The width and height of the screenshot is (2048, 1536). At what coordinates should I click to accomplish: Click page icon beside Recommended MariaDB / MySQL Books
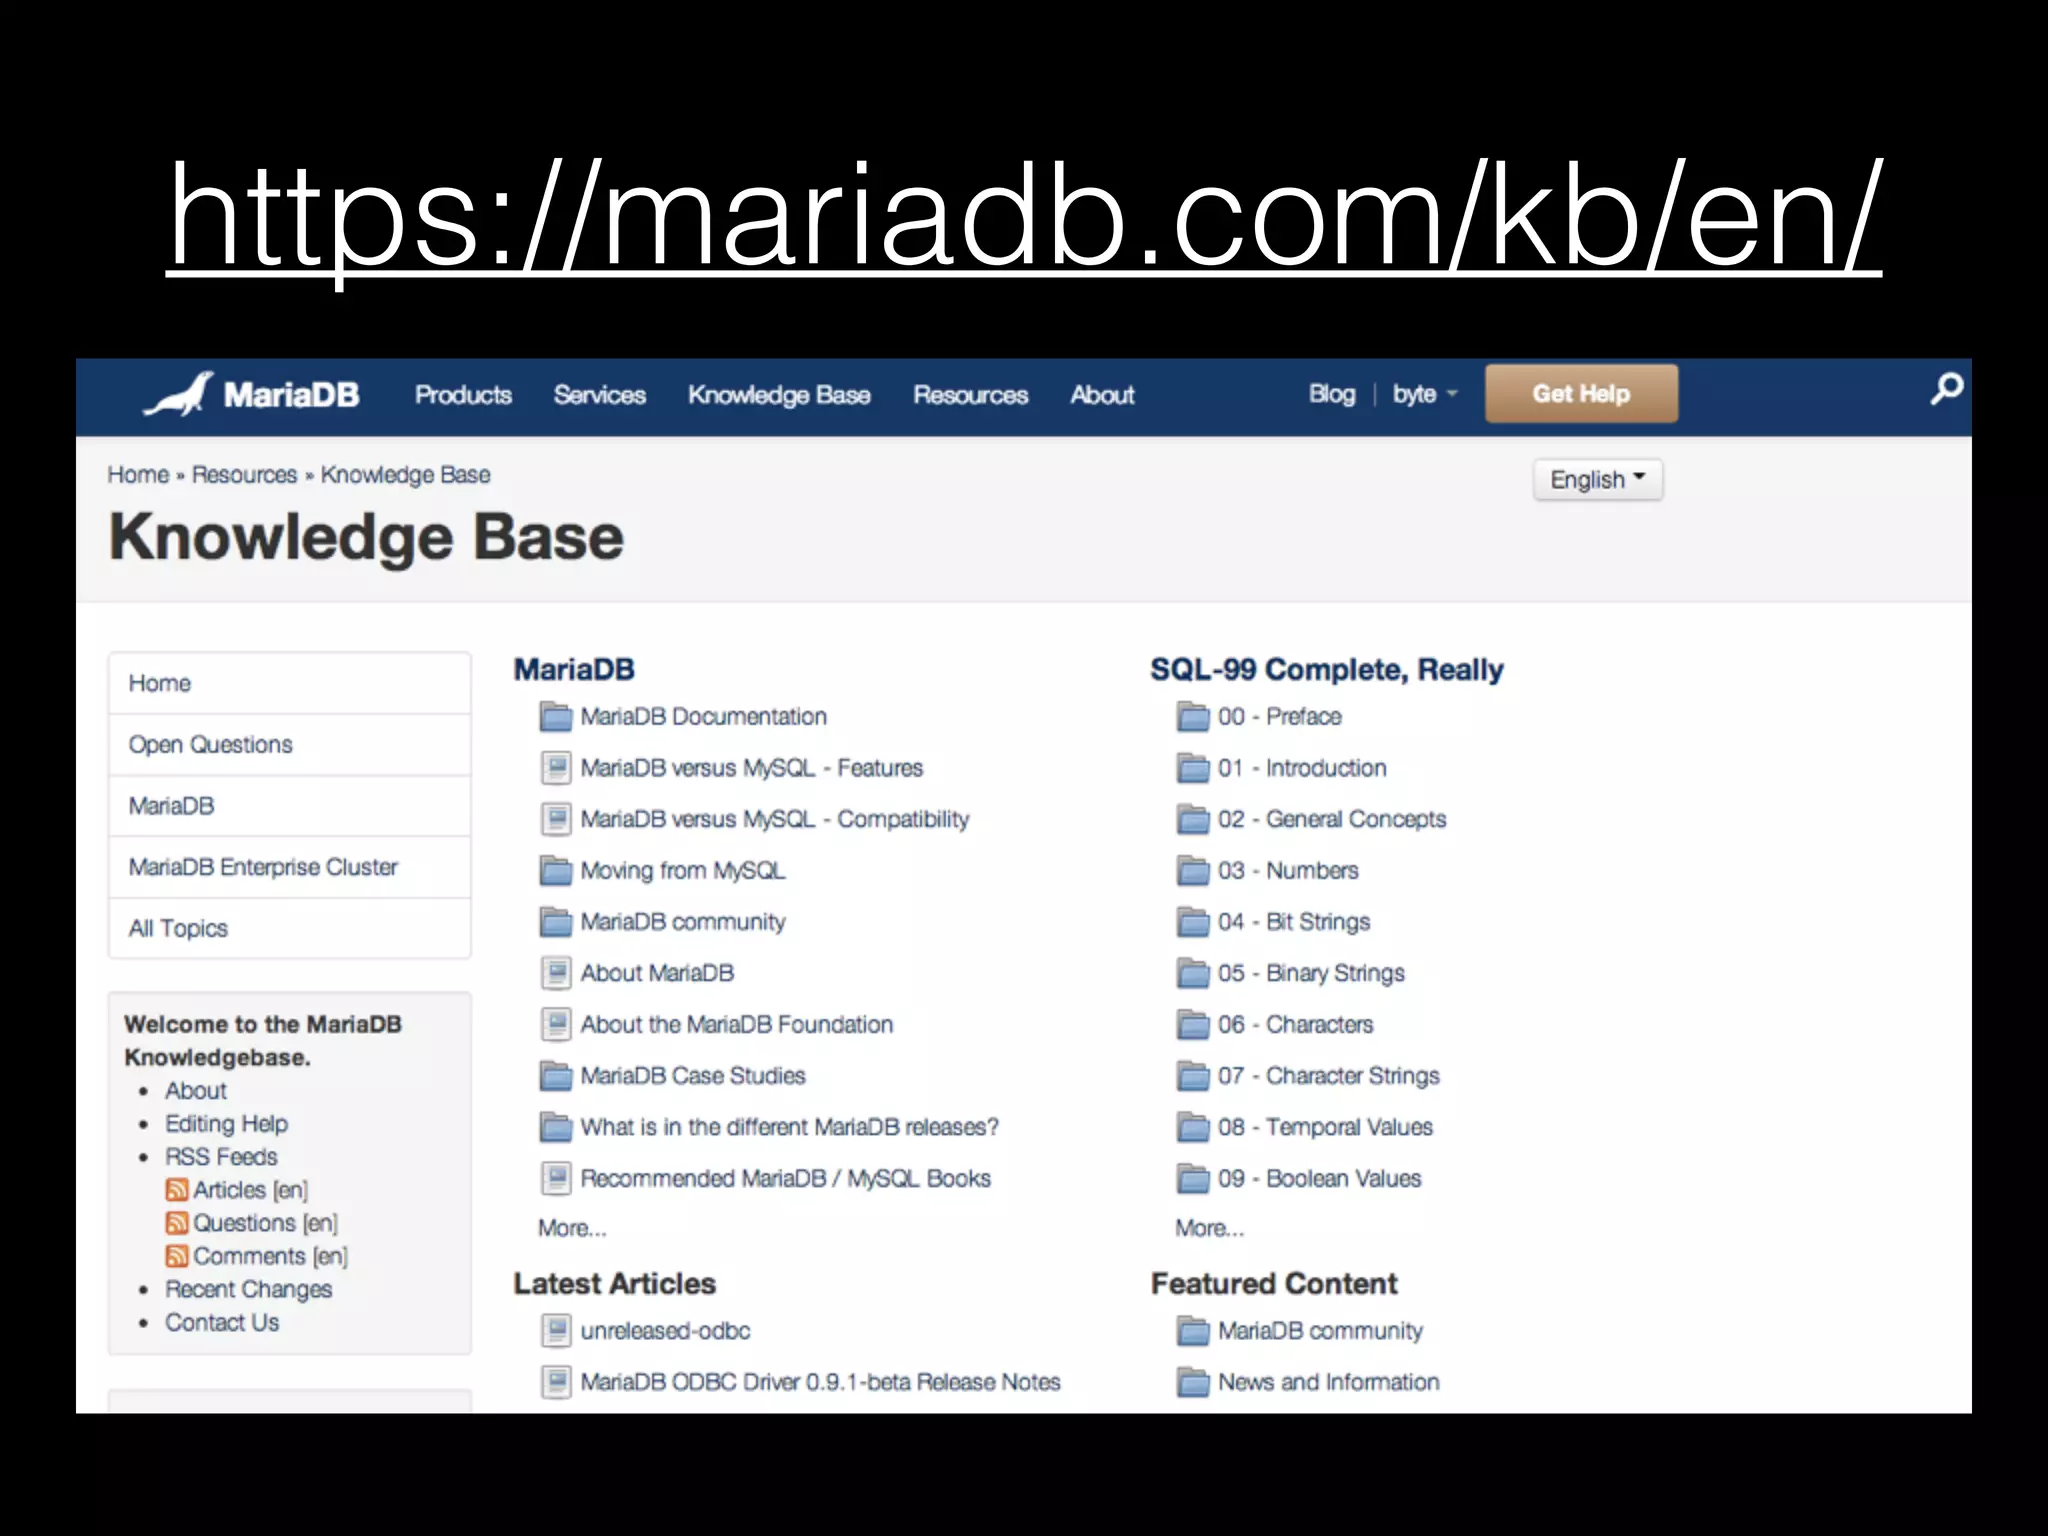coord(556,1178)
